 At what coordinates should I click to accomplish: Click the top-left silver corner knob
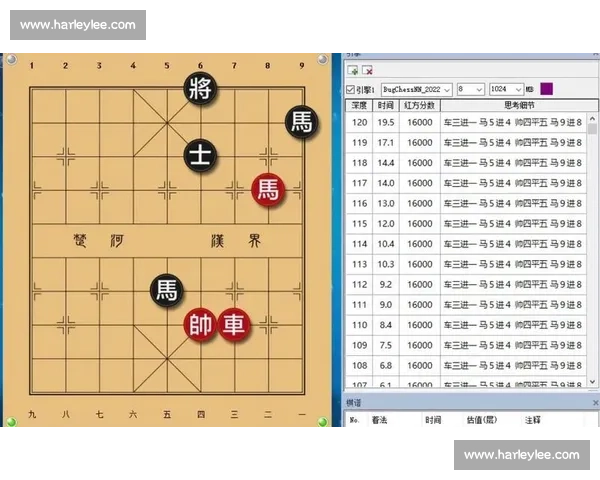pos(12,59)
